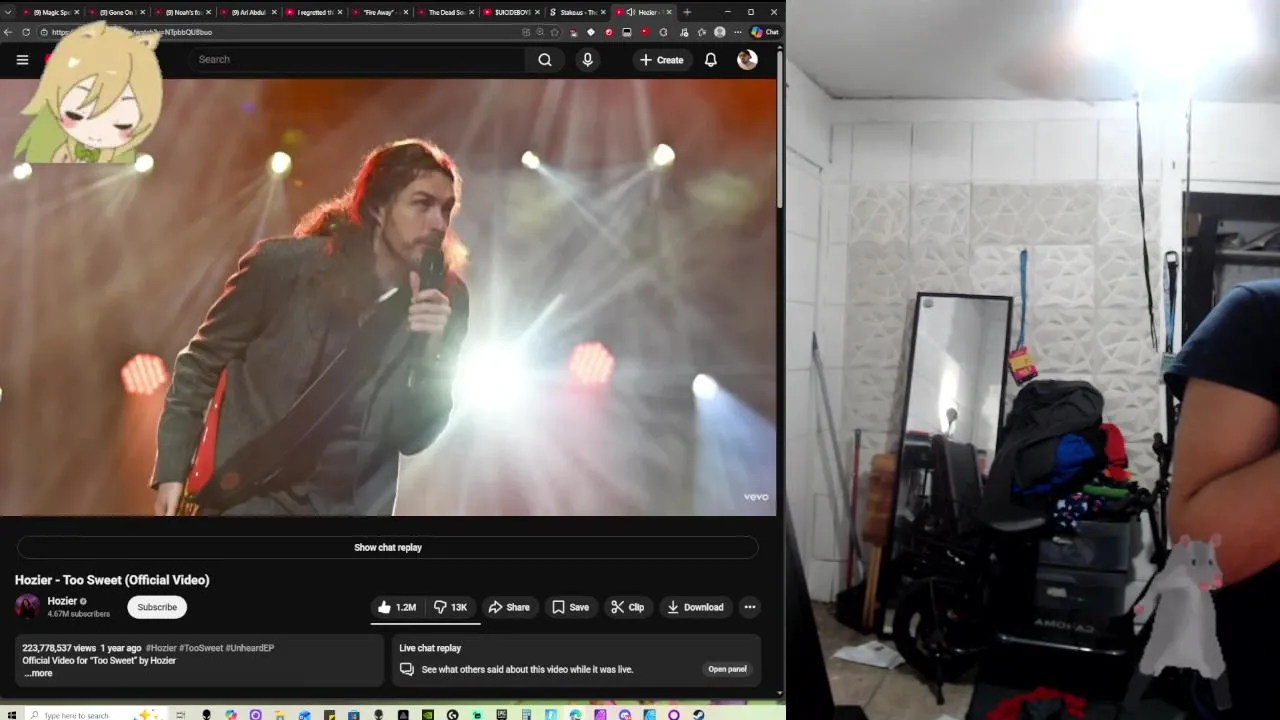Launch Steam from the taskbar
Viewport: 1280px width, 720px height.
click(x=698, y=714)
